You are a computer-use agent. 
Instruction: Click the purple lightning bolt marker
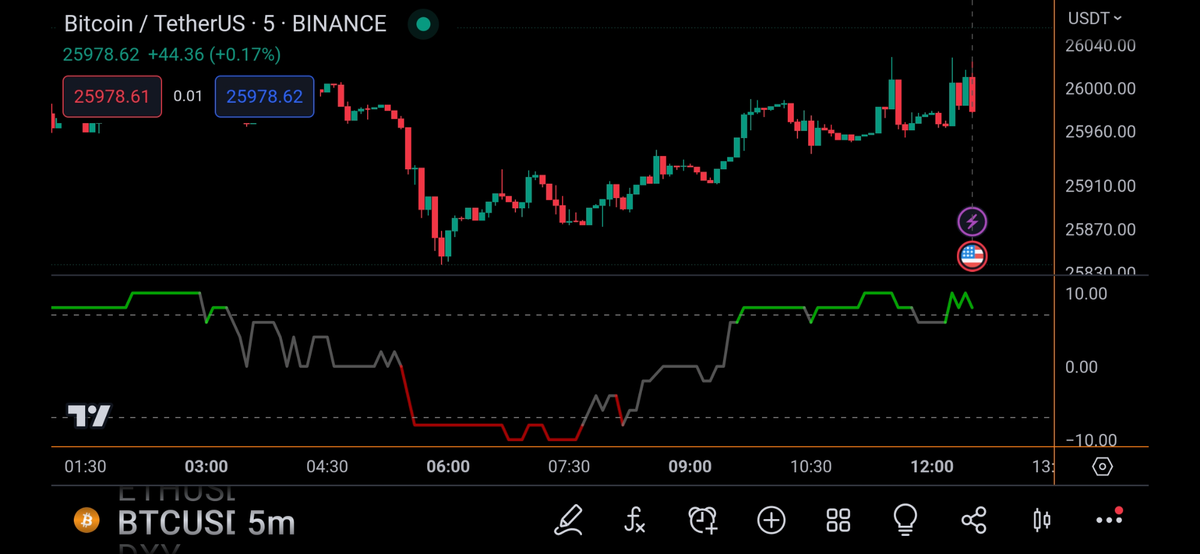pyautogui.click(x=972, y=221)
